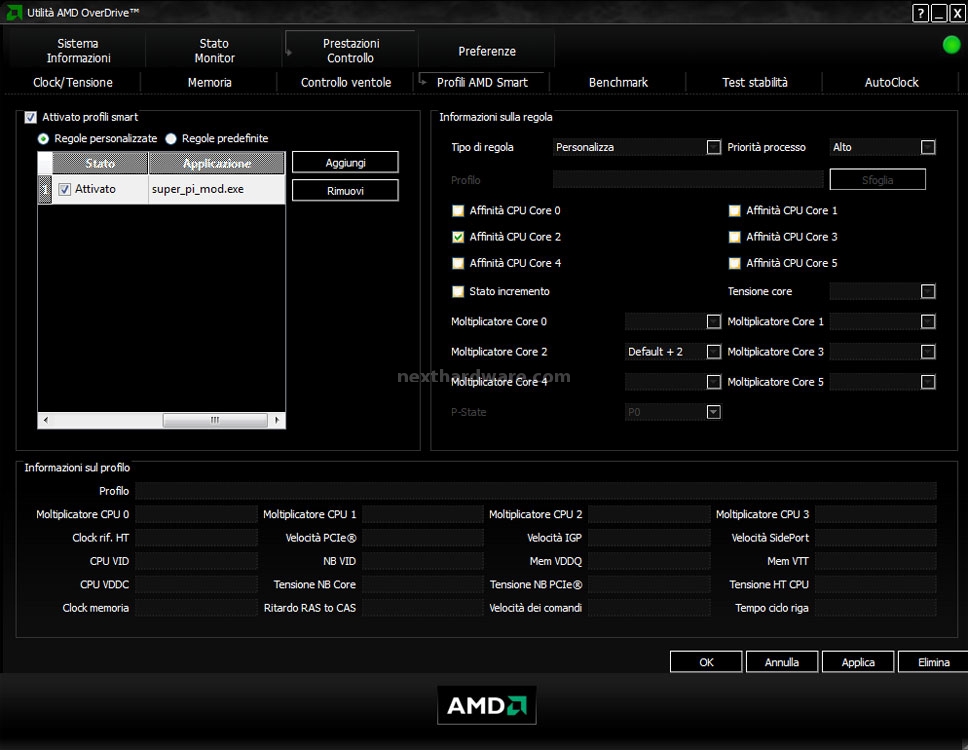This screenshot has height=750, width=968.
Task: Click the AMD OverDrive title bar icon
Action: click(x=14, y=12)
